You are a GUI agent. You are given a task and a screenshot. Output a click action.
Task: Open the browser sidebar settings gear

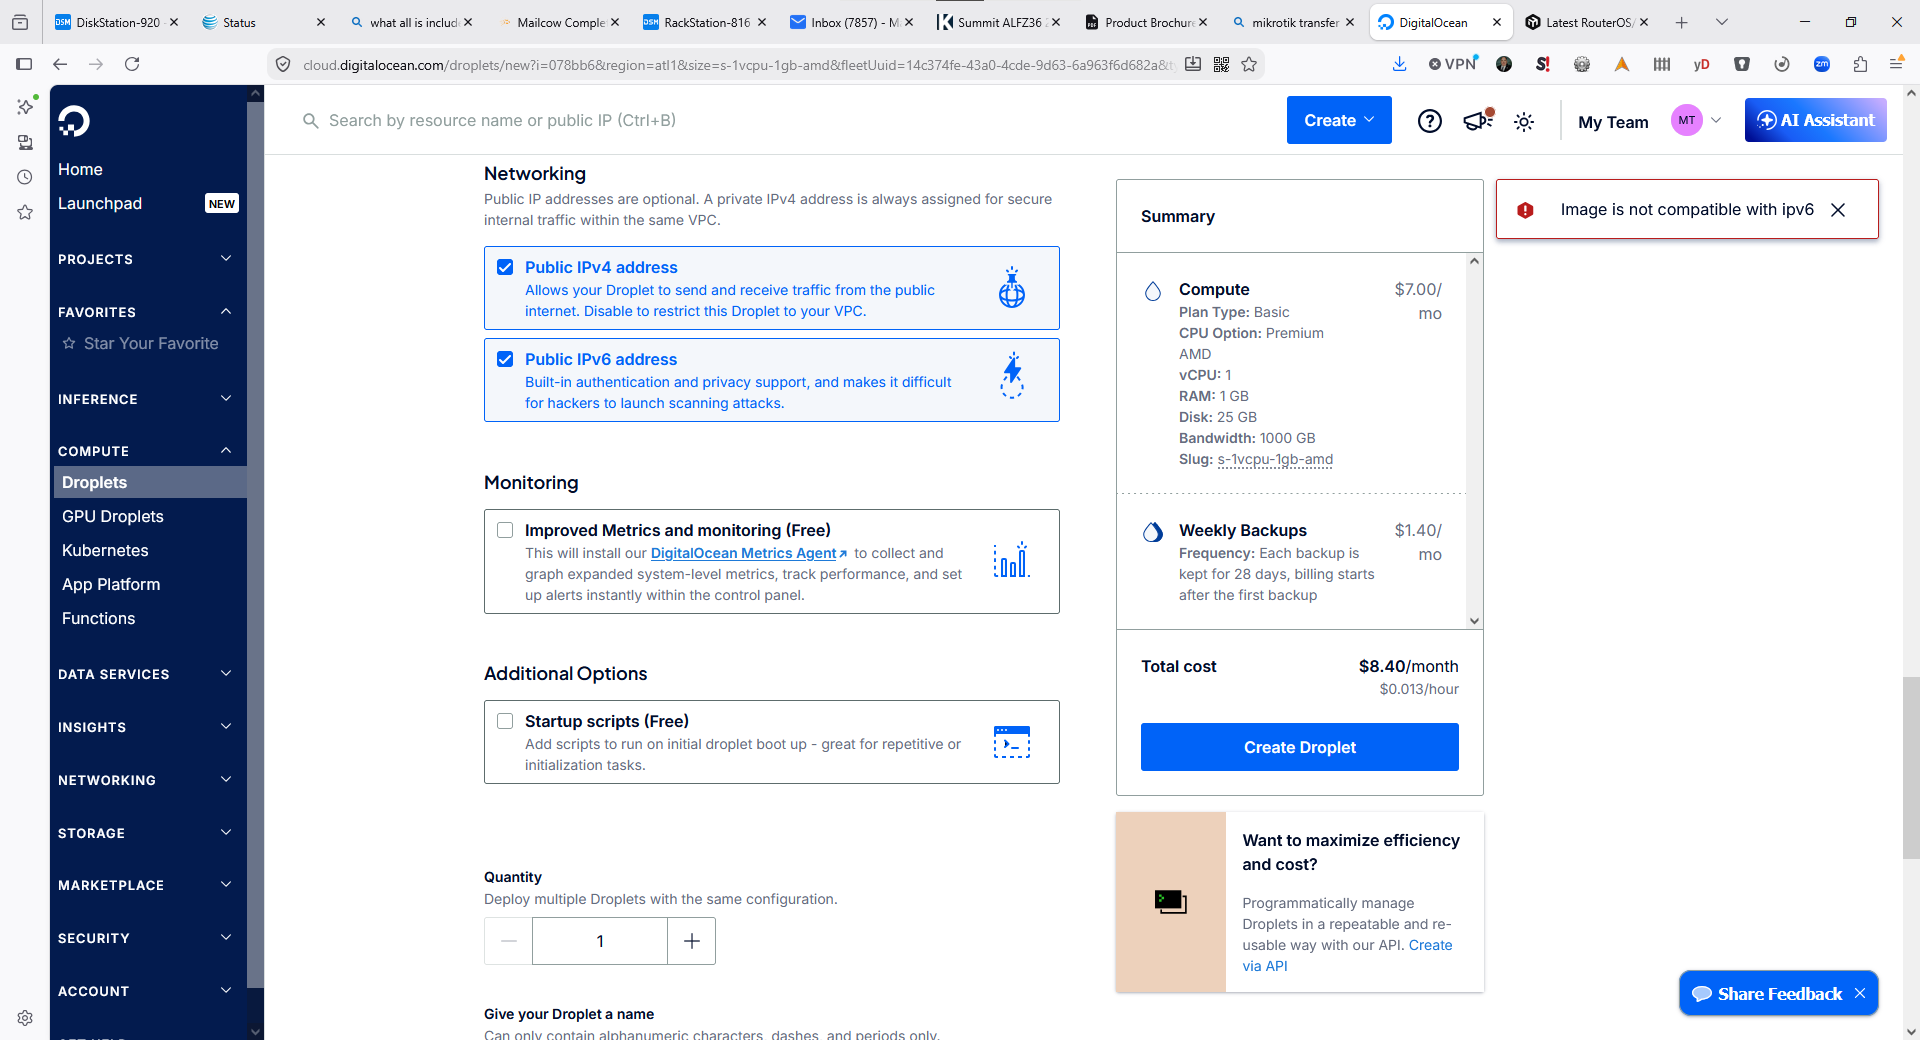pyautogui.click(x=25, y=1018)
